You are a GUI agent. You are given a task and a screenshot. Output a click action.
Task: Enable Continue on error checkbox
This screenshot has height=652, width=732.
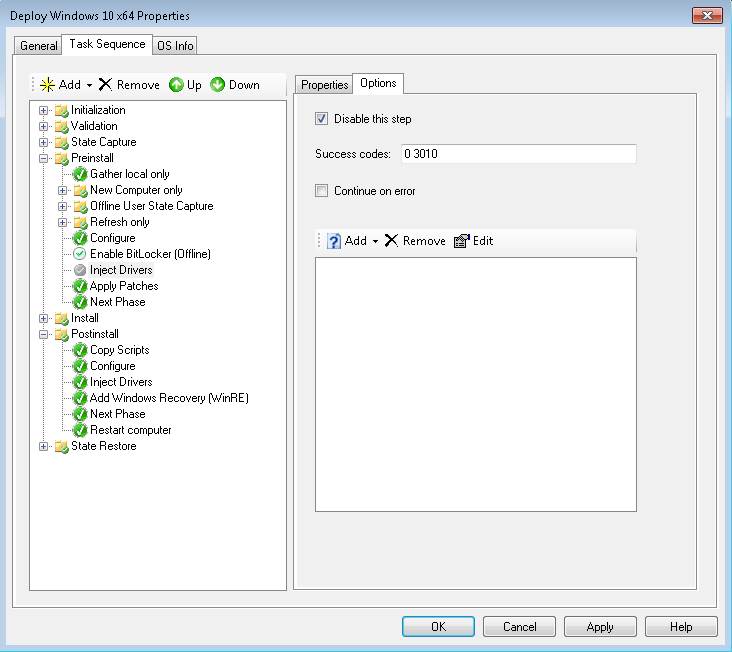(x=321, y=190)
